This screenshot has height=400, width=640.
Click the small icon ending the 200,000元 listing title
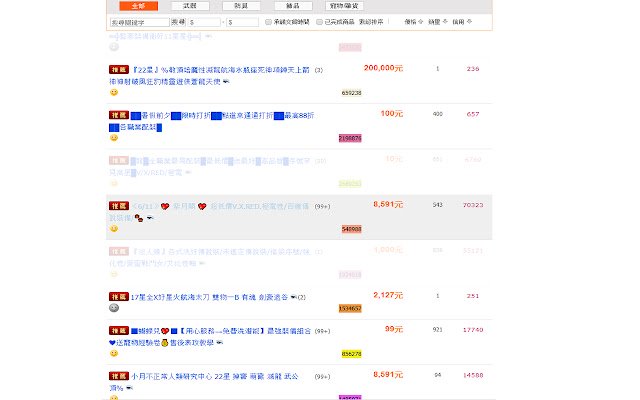[226, 82]
